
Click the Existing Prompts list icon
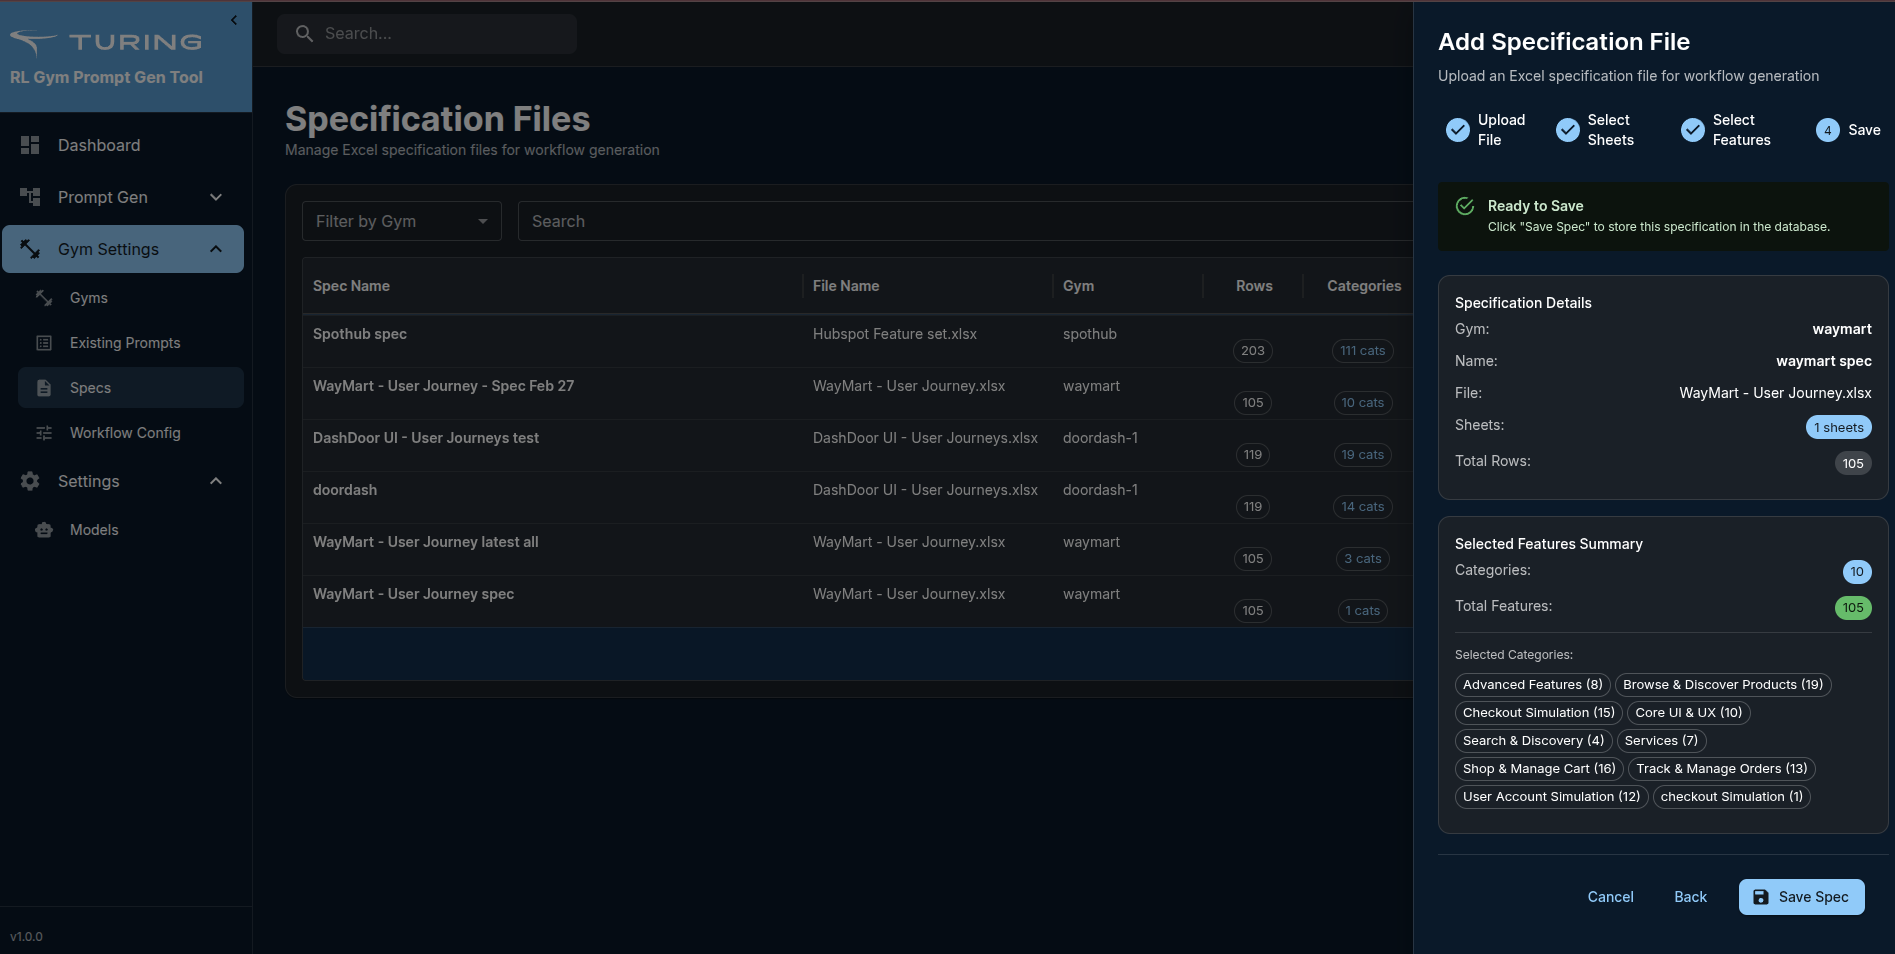pyautogui.click(x=44, y=343)
